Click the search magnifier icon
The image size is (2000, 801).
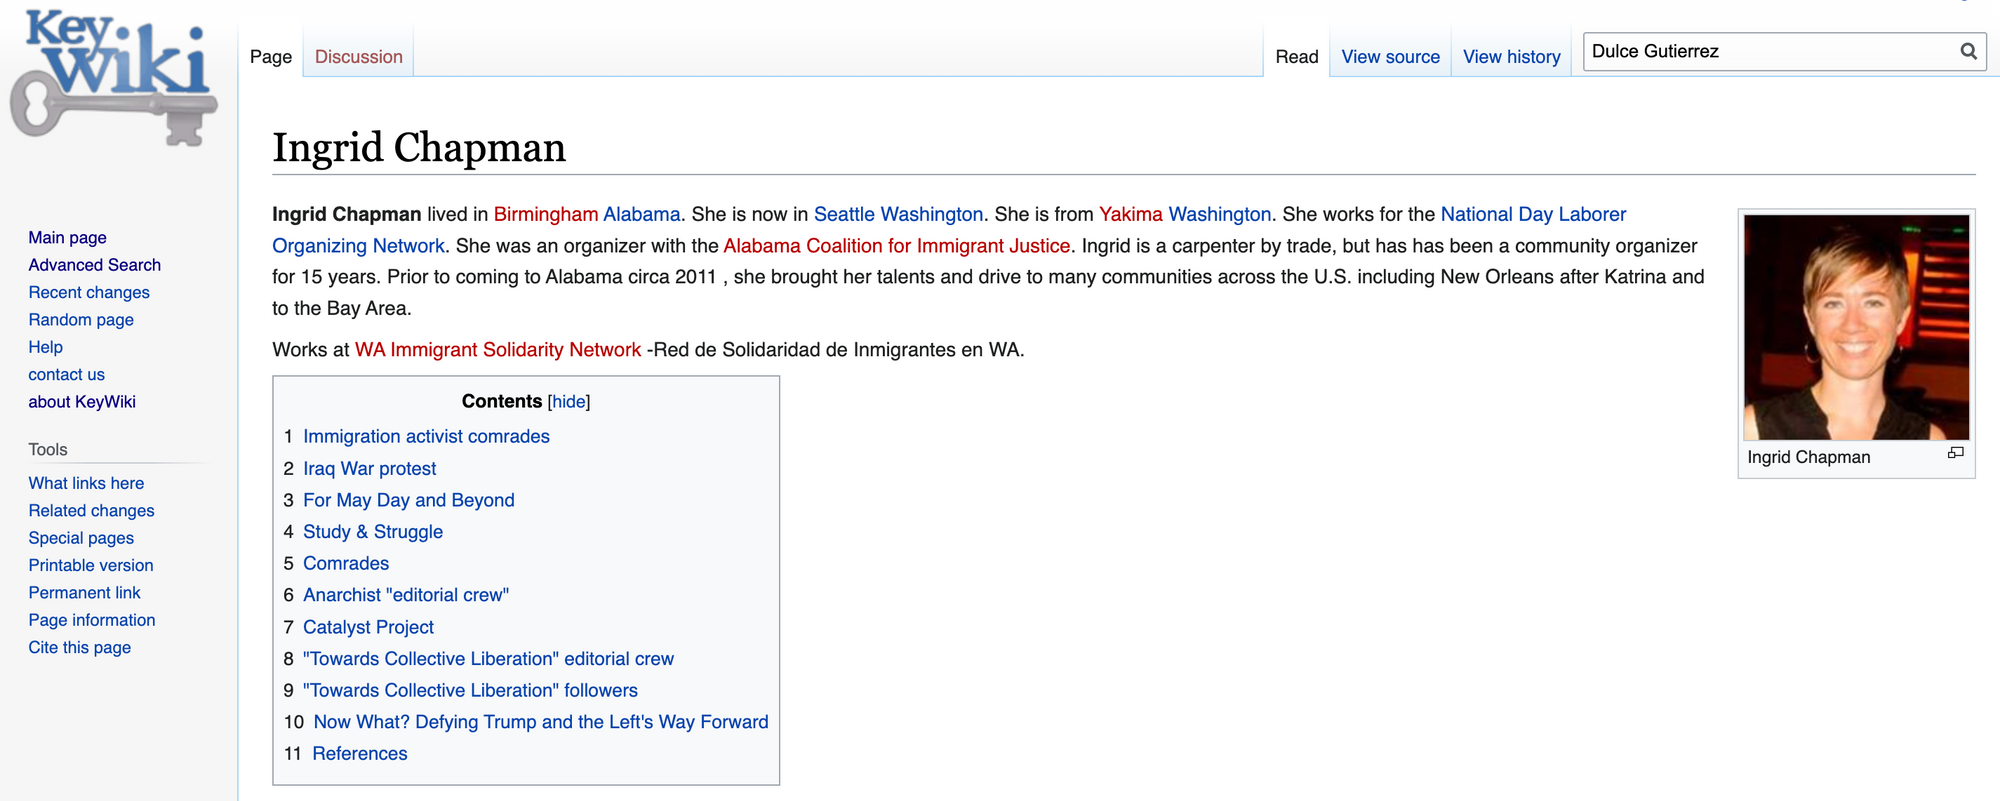coord(1968,51)
